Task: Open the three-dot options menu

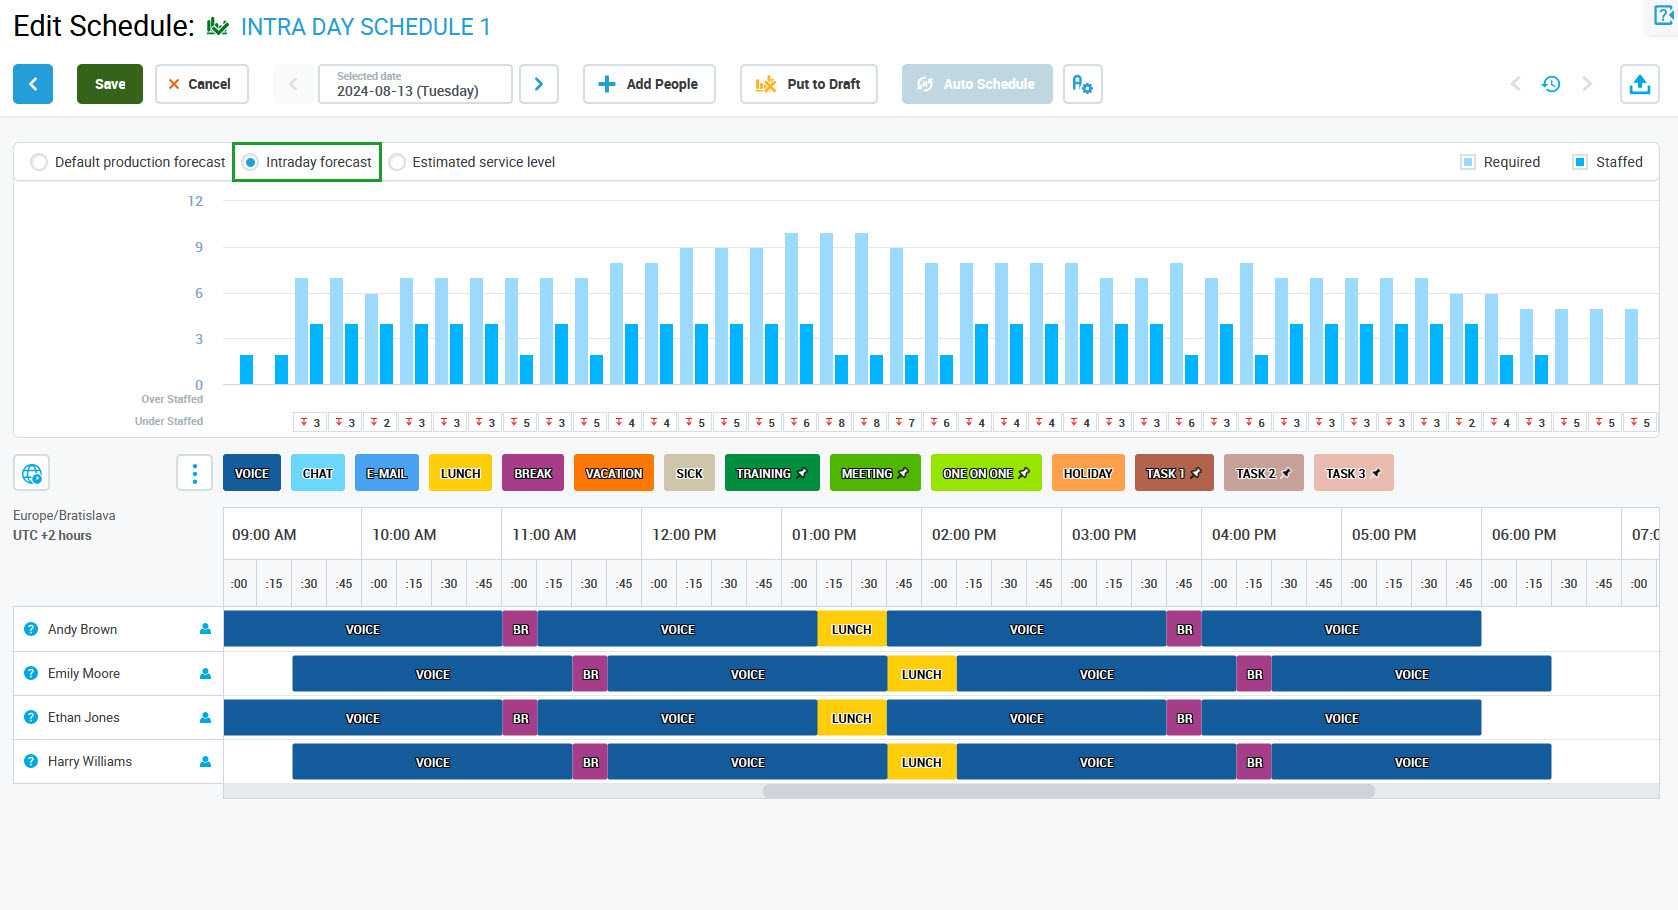Action: pyautogui.click(x=194, y=473)
